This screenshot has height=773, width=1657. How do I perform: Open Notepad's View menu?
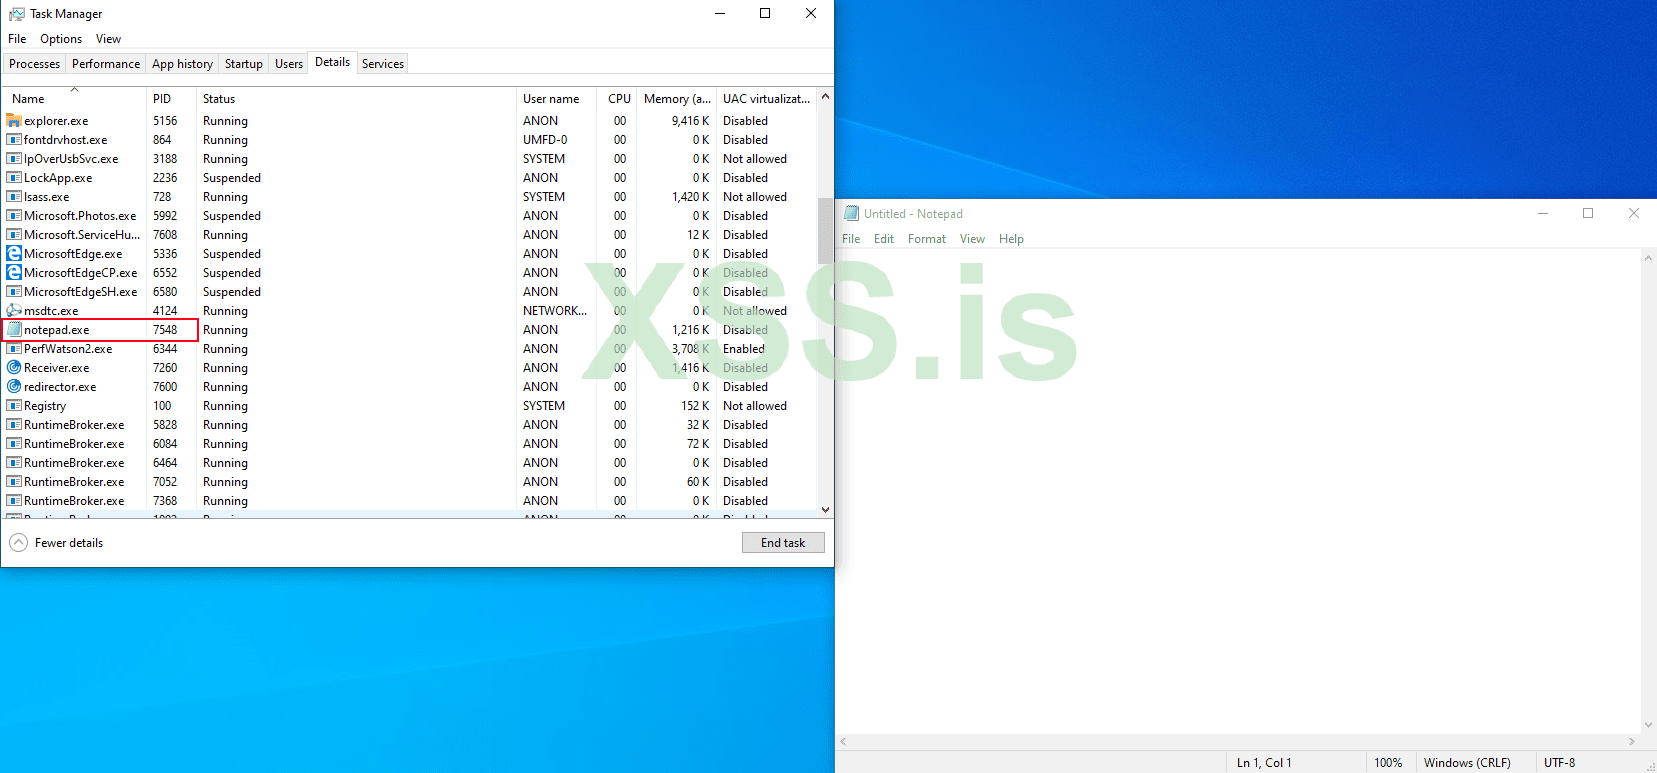click(972, 239)
